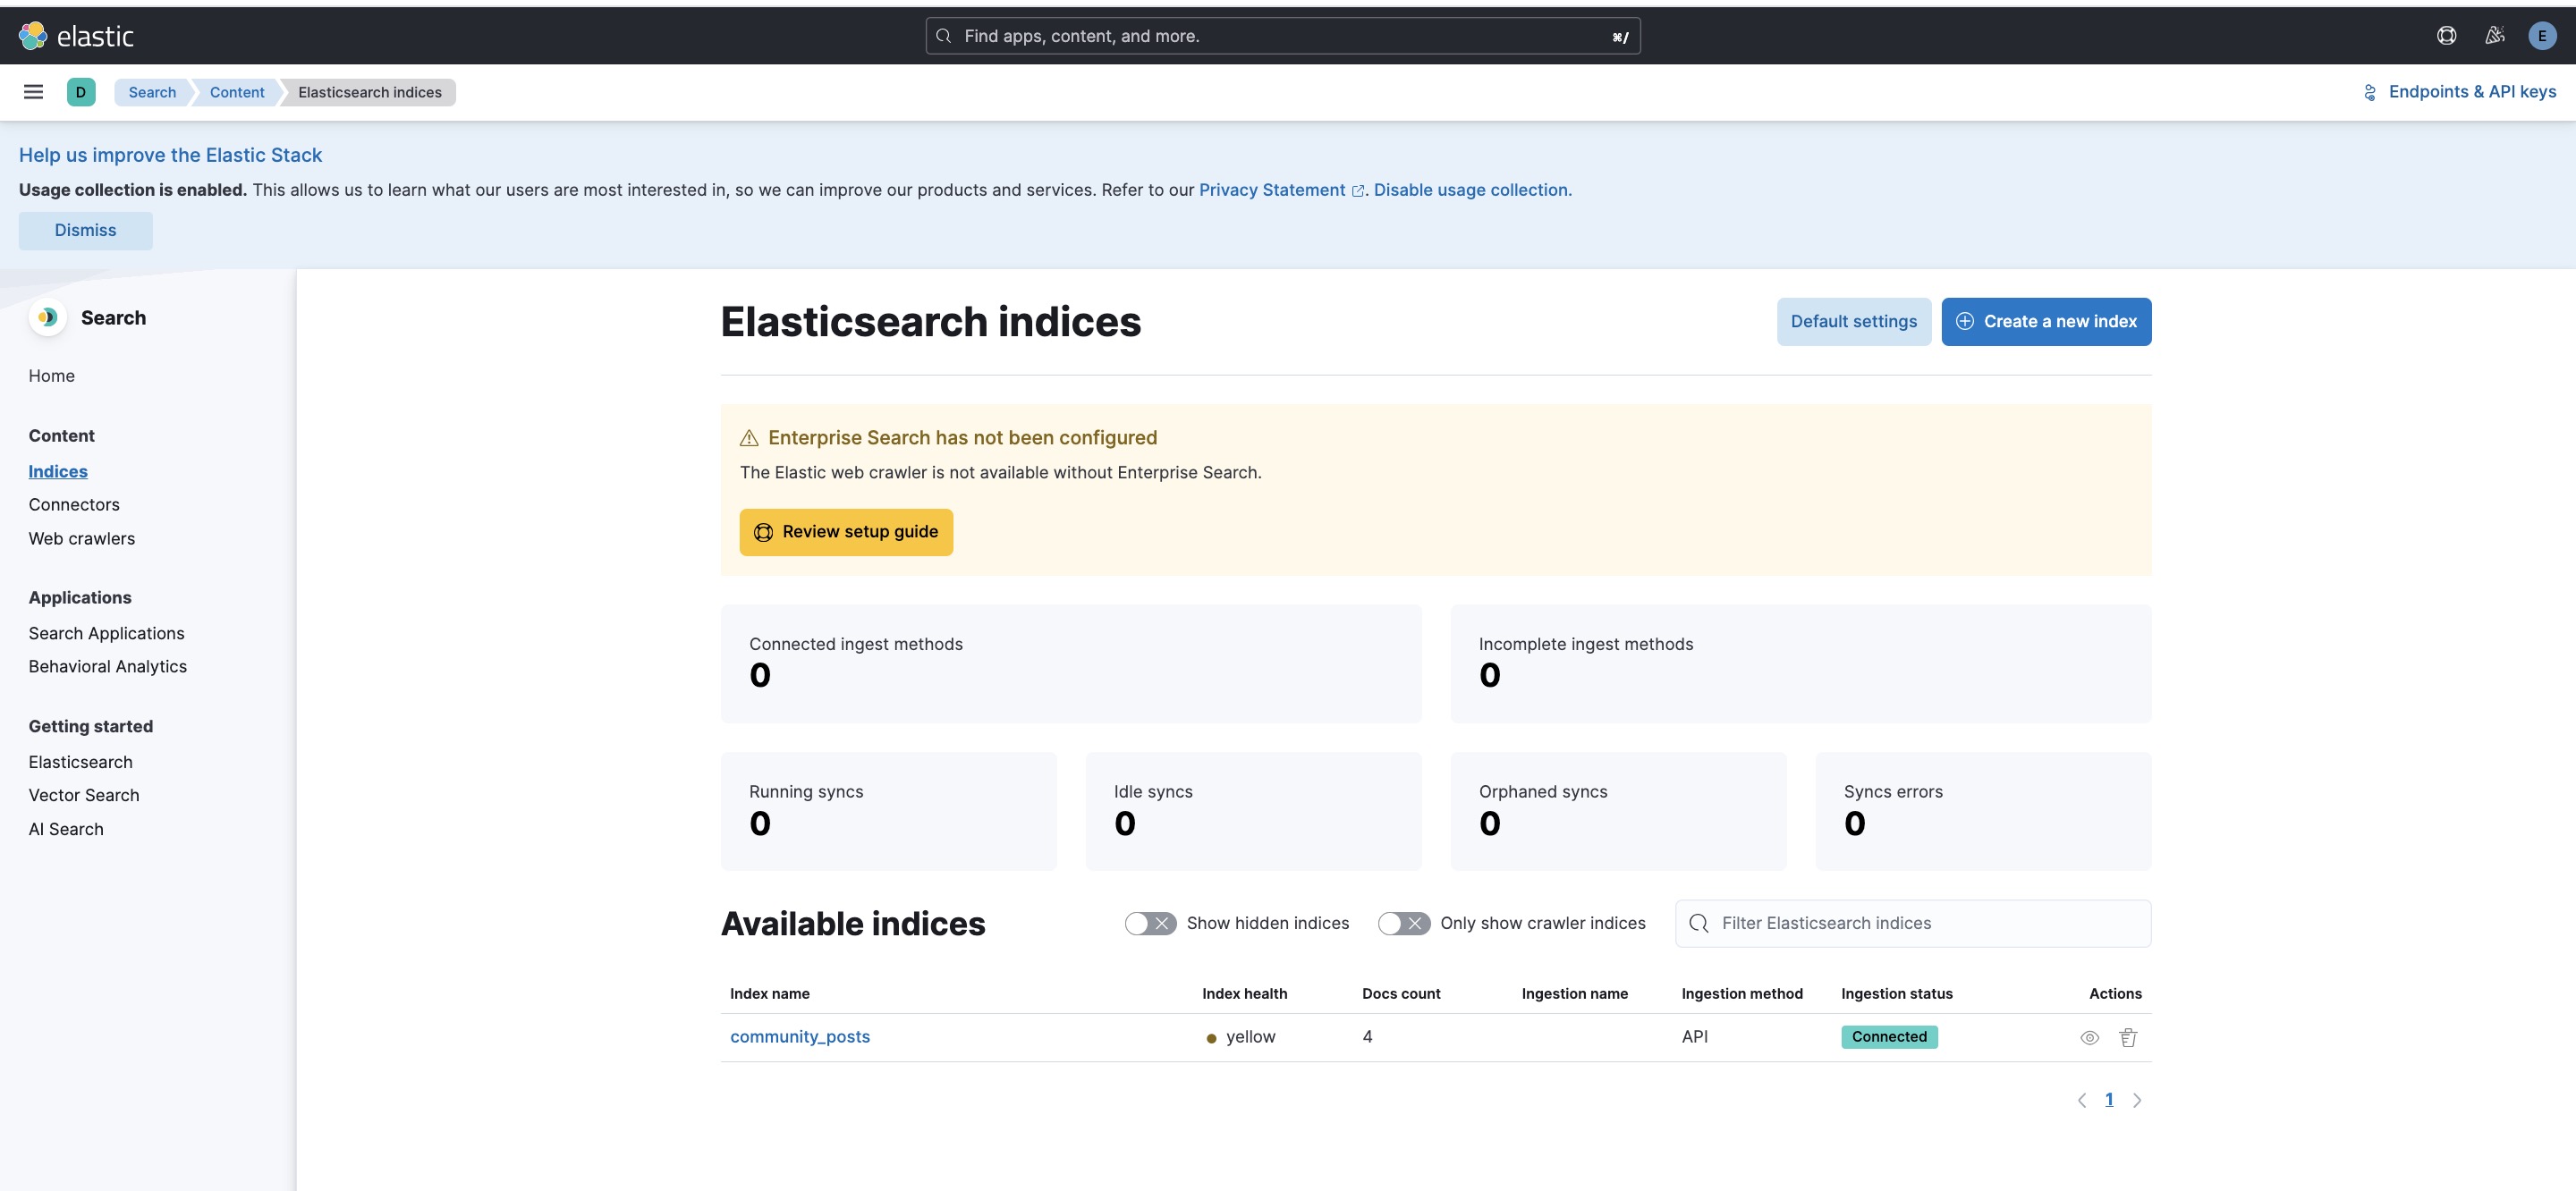Go to next page arrow

tap(2137, 1100)
